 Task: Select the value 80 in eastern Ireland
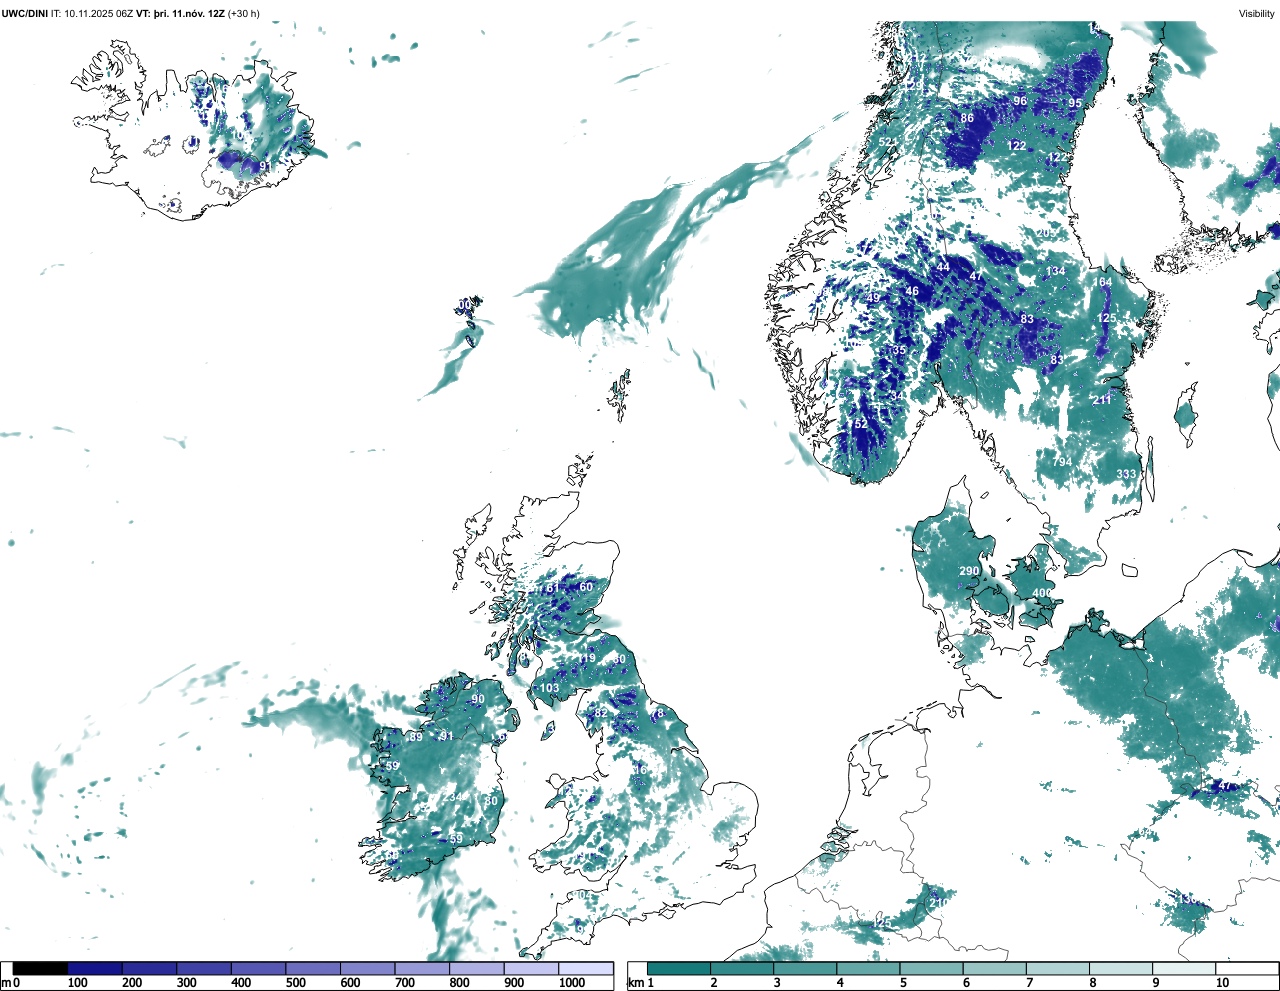[x=491, y=801]
